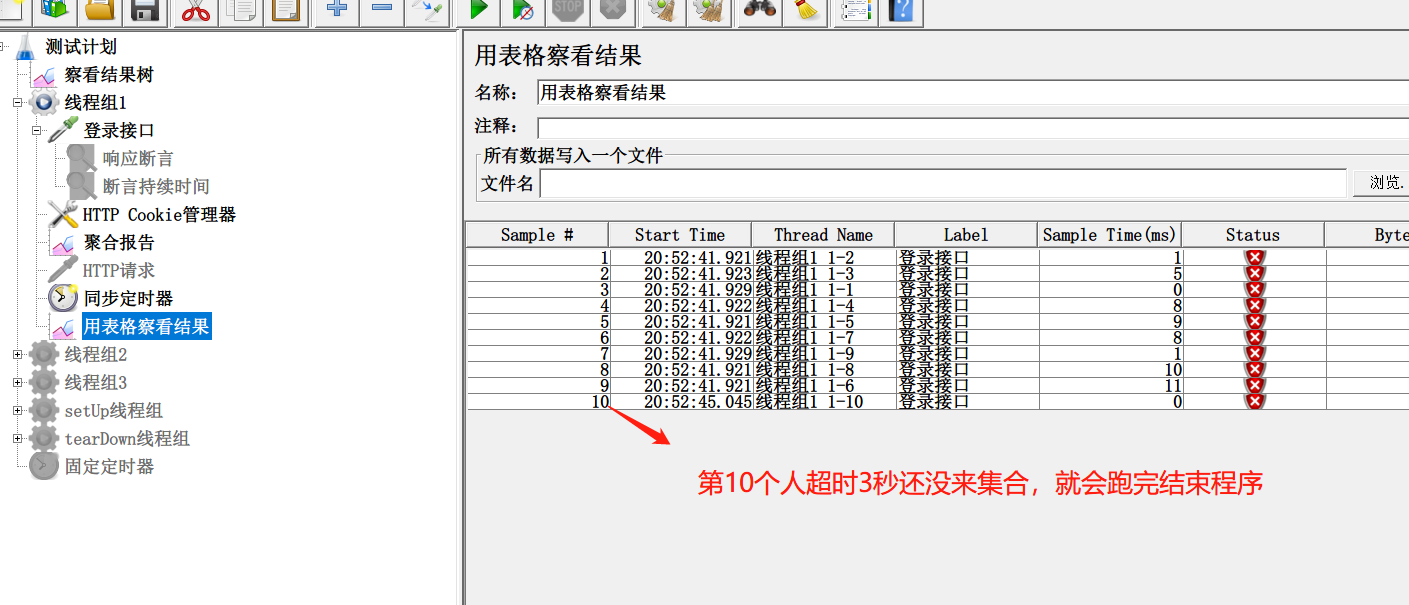The width and height of the screenshot is (1409, 605).
Task: Click the clock icon of 同步定时器
Action: tap(63, 298)
